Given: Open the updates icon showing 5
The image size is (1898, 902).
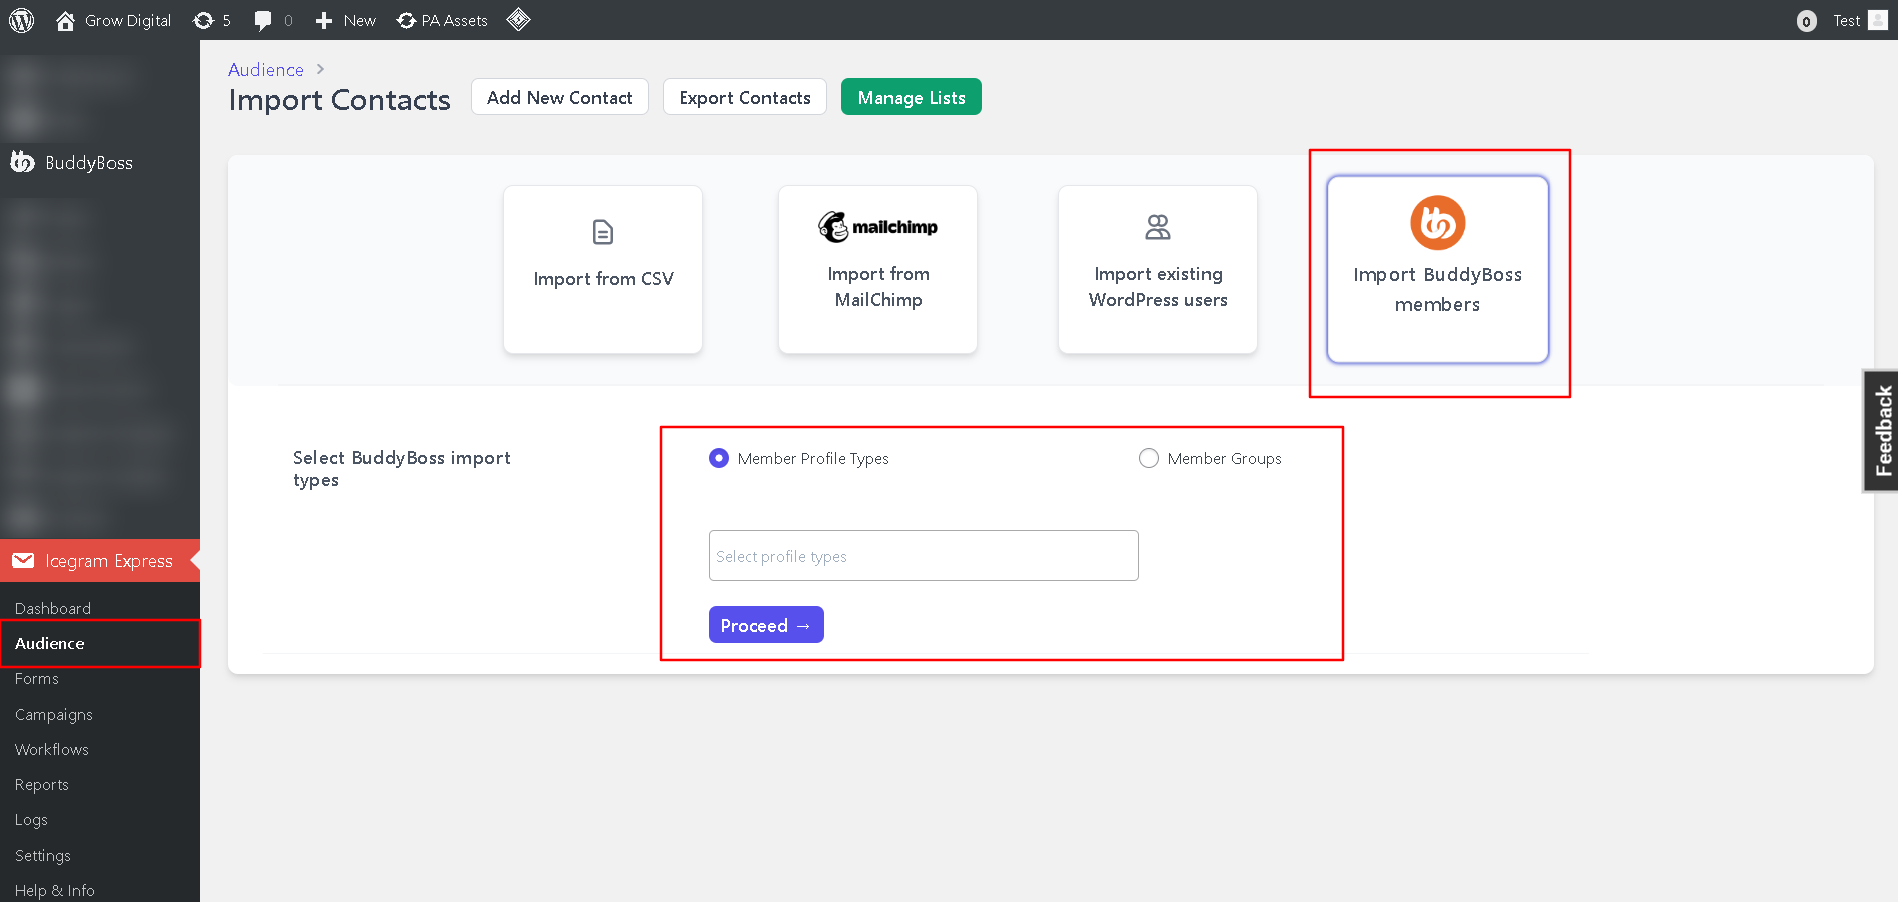Looking at the screenshot, I should pyautogui.click(x=204, y=20).
